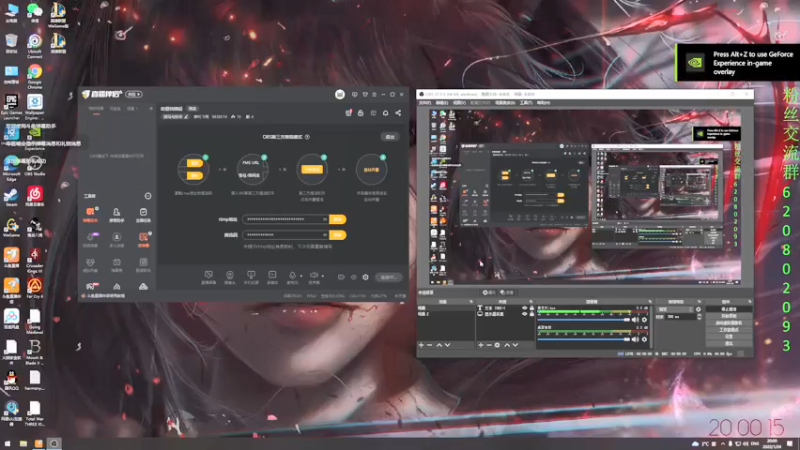Viewport: 800px width, 450px height.
Task: Expand microphone options arrow in Douyu toolbar
Action: [x=301, y=276]
